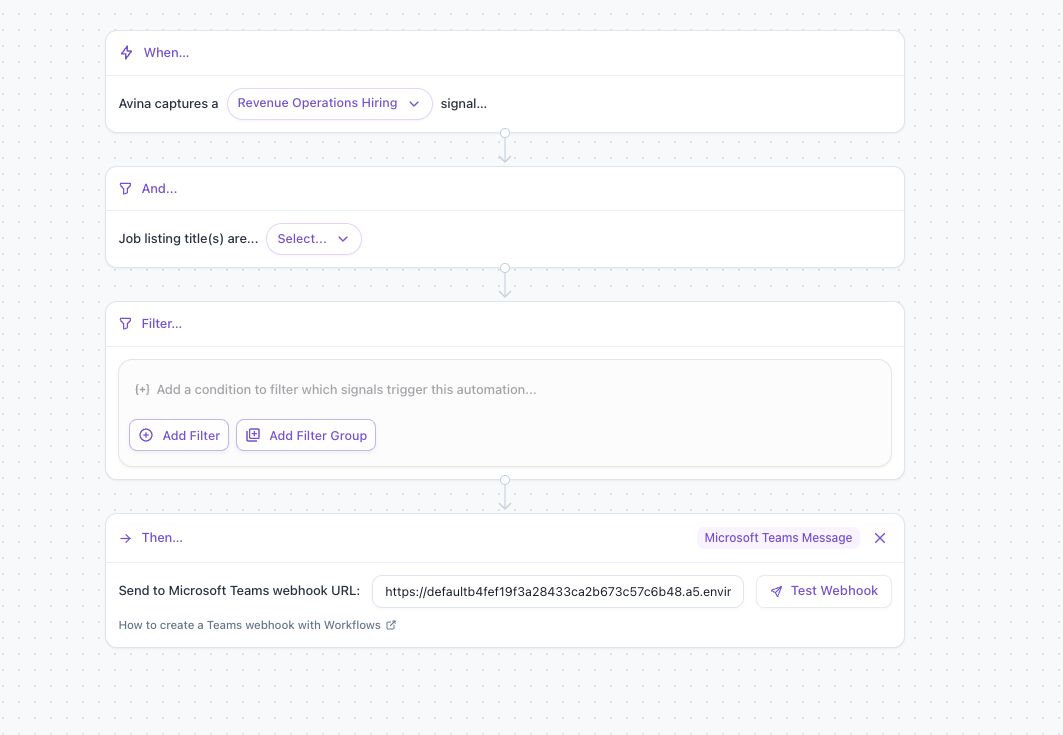Click the funnel icon beside Filter...
The image size is (1063, 735).
125,323
